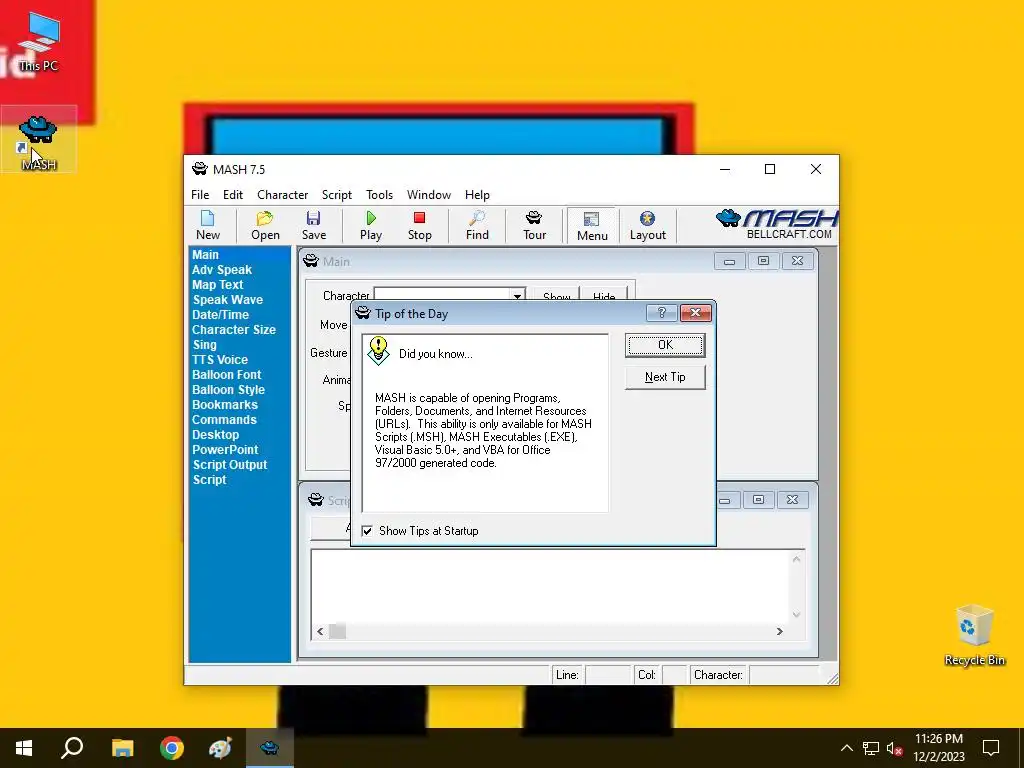
Task: Open the Character dropdown arrow in Main
Action: (517, 296)
